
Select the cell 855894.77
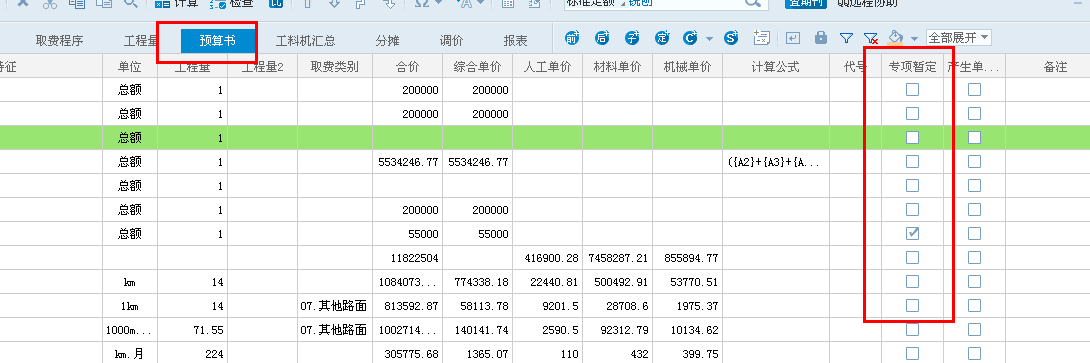(688, 258)
